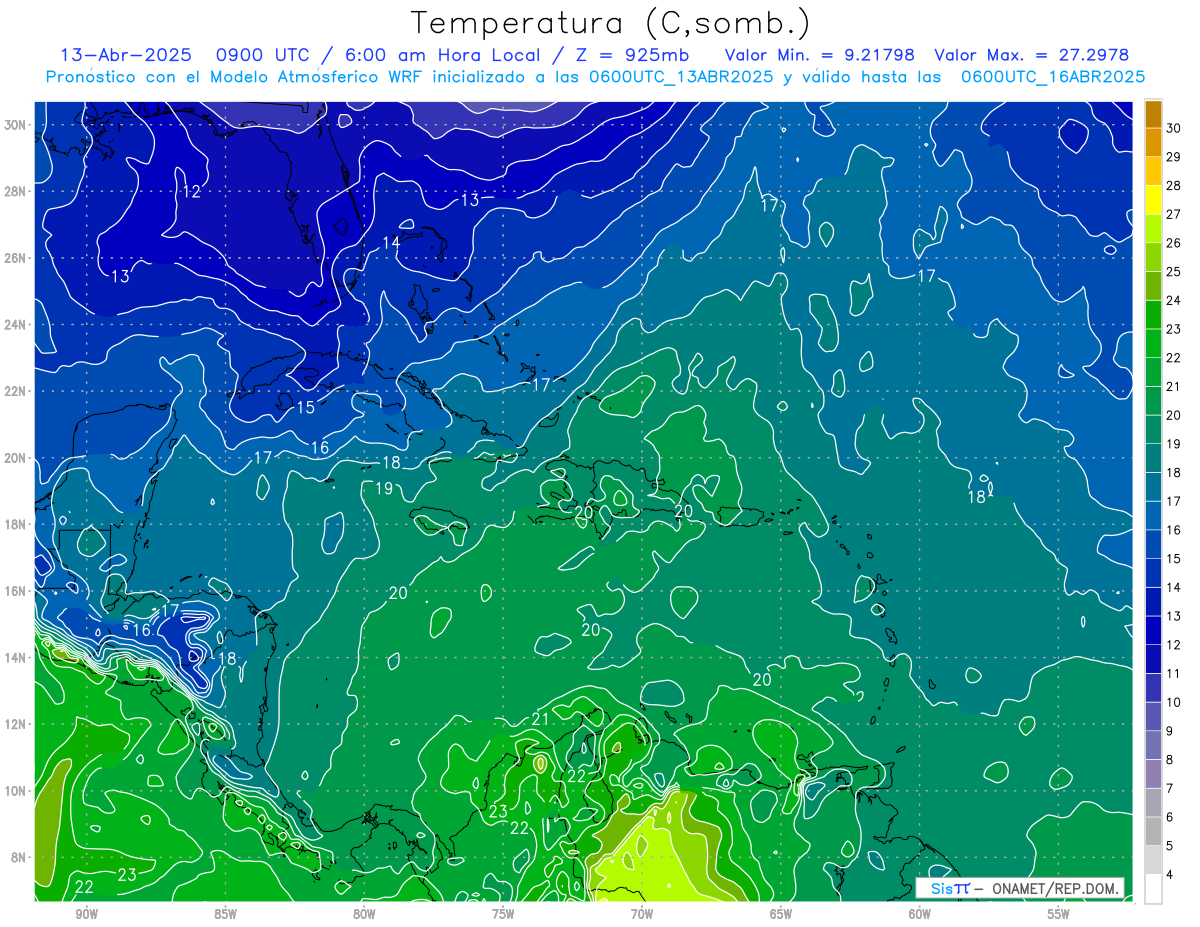This screenshot has height=927, width=1200.
Task: Click the '9' label on the color scale
Action: click(1170, 731)
